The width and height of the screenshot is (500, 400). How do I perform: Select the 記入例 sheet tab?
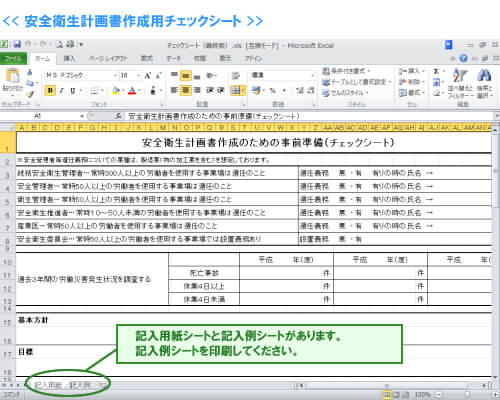[80, 385]
